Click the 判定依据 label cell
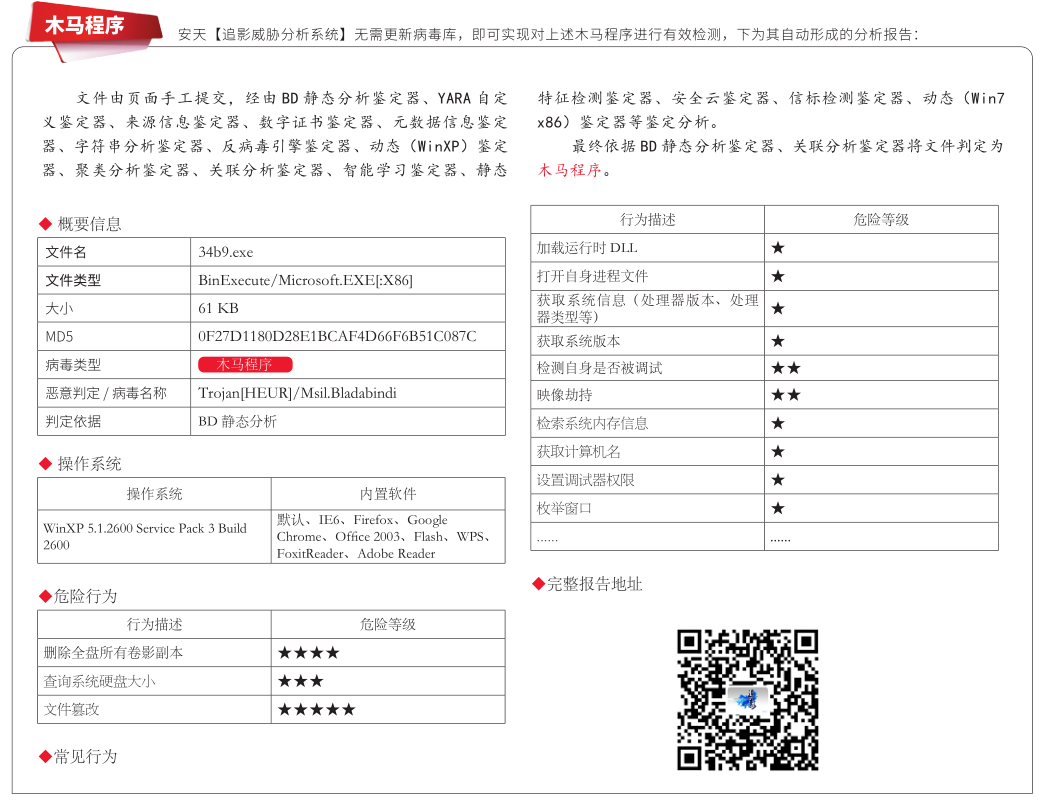The height and width of the screenshot is (807, 1041). [x=114, y=421]
